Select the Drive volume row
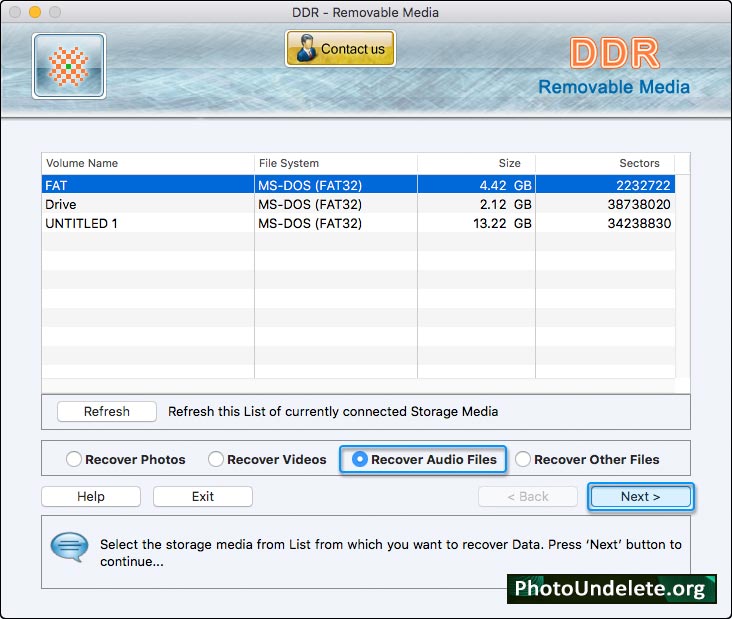Viewport: 732px width, 619px height. point(358,204)
